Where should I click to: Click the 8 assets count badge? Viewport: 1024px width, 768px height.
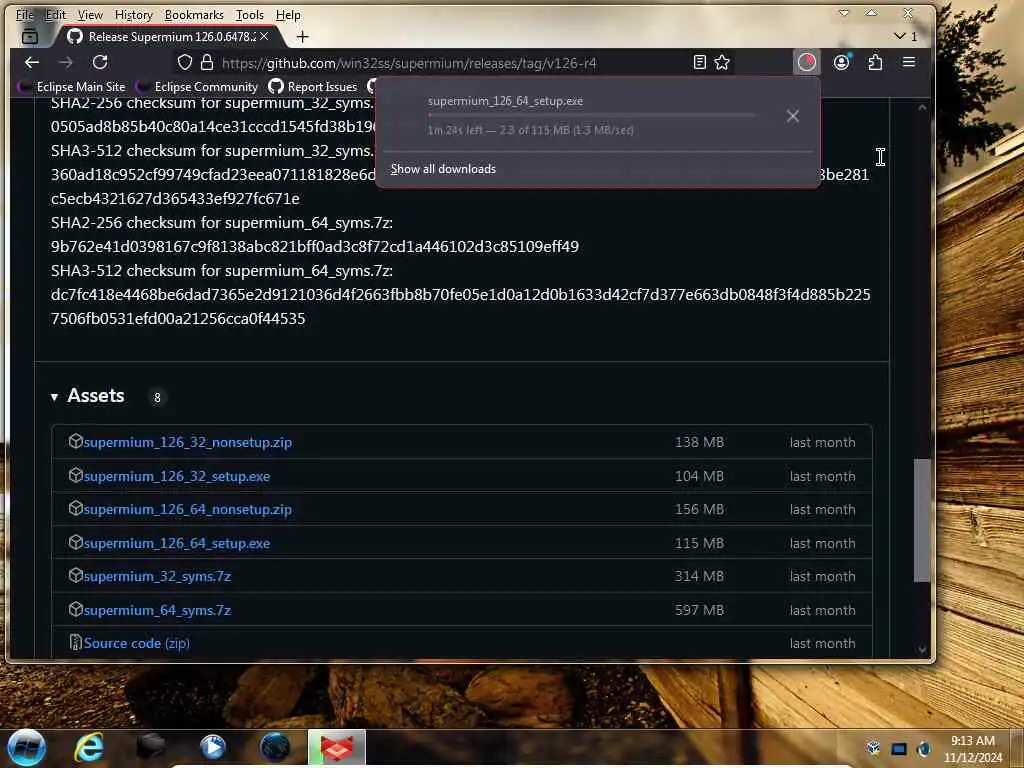point(157,397)
